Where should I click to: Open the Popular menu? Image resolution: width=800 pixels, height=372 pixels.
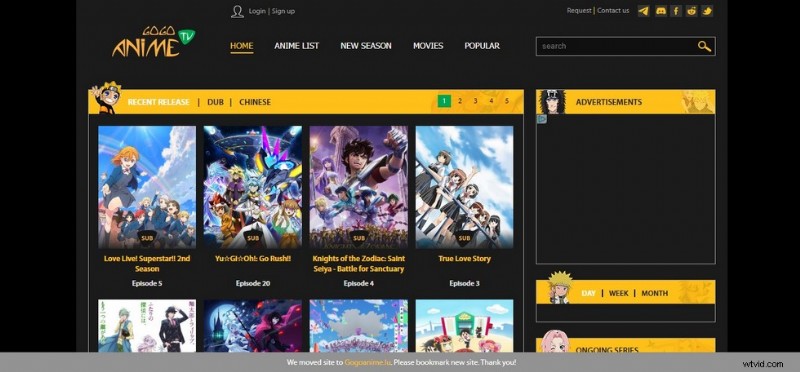click(482, 46)
